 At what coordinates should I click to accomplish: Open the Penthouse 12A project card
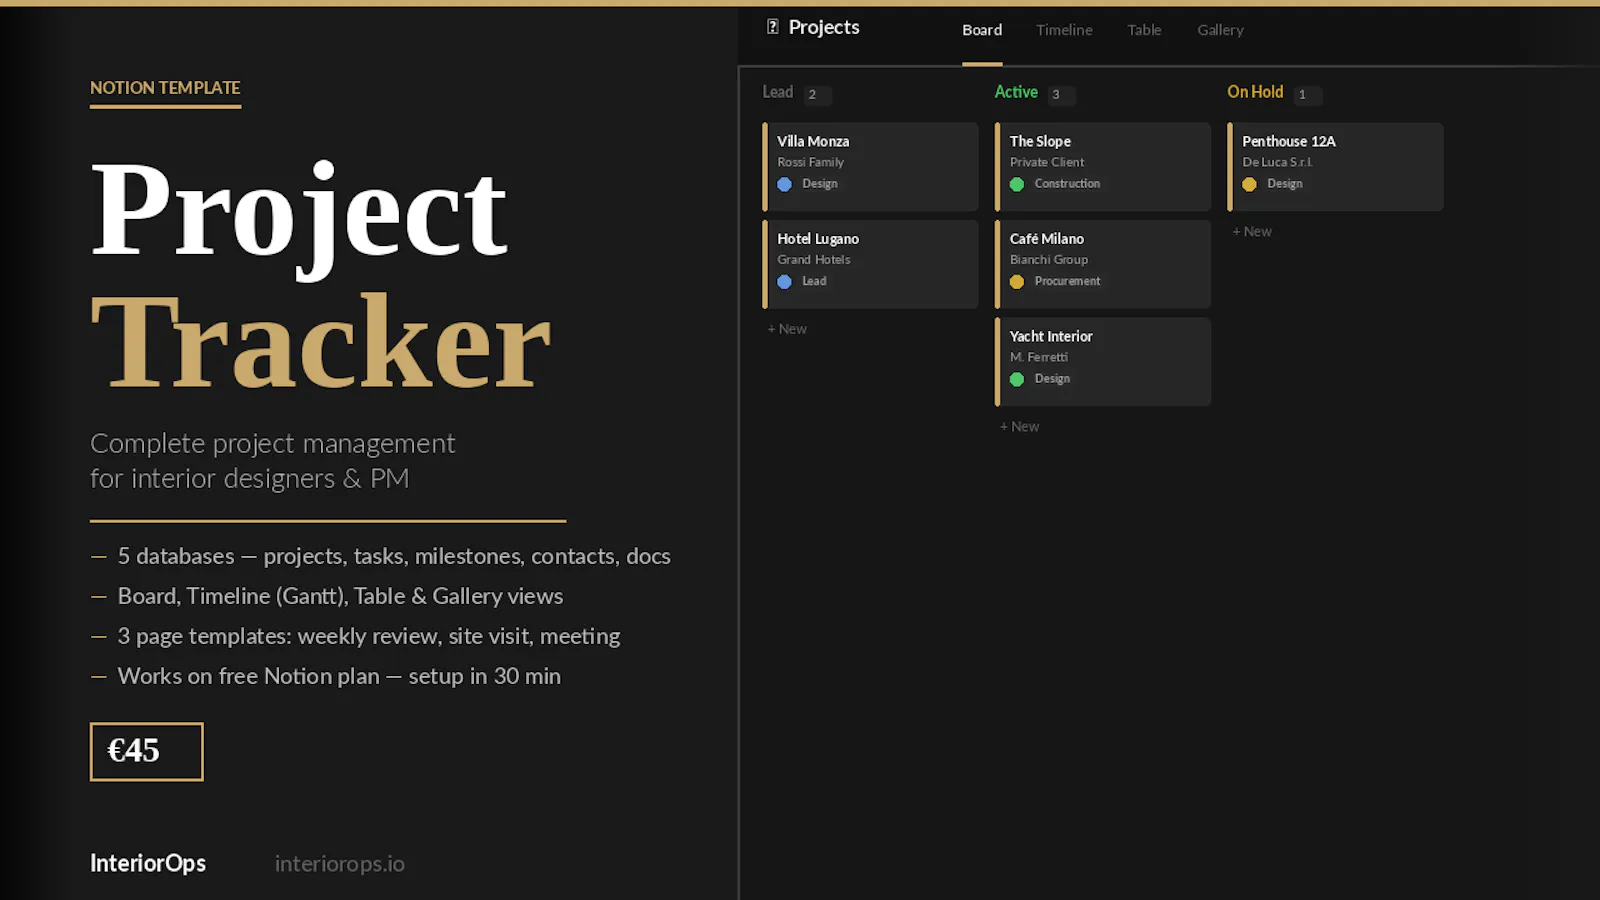click(1335, 166)
